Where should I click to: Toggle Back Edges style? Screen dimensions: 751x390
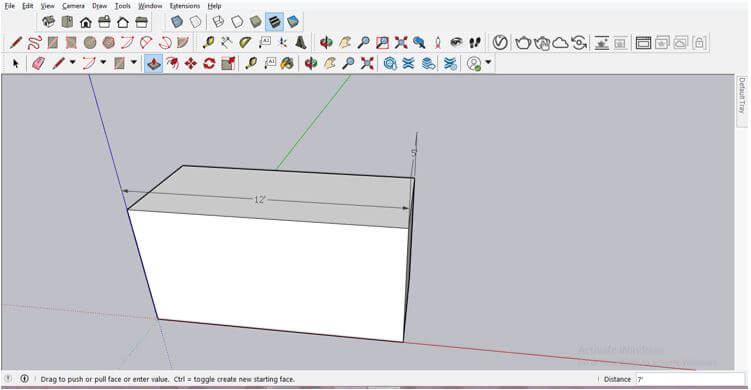(195, 22)
